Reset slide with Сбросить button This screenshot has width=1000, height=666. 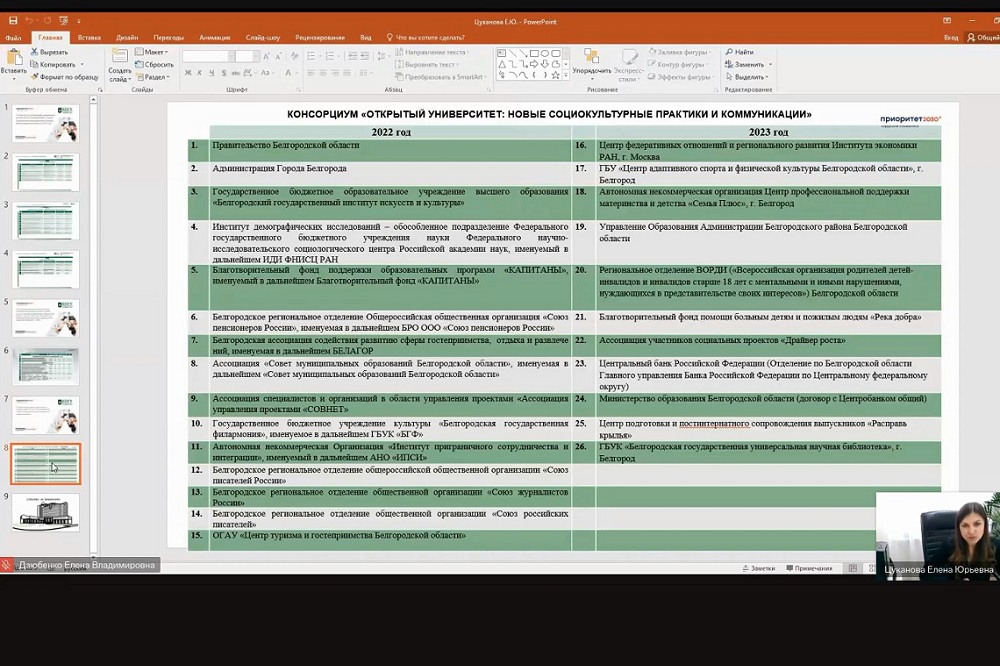155,64
